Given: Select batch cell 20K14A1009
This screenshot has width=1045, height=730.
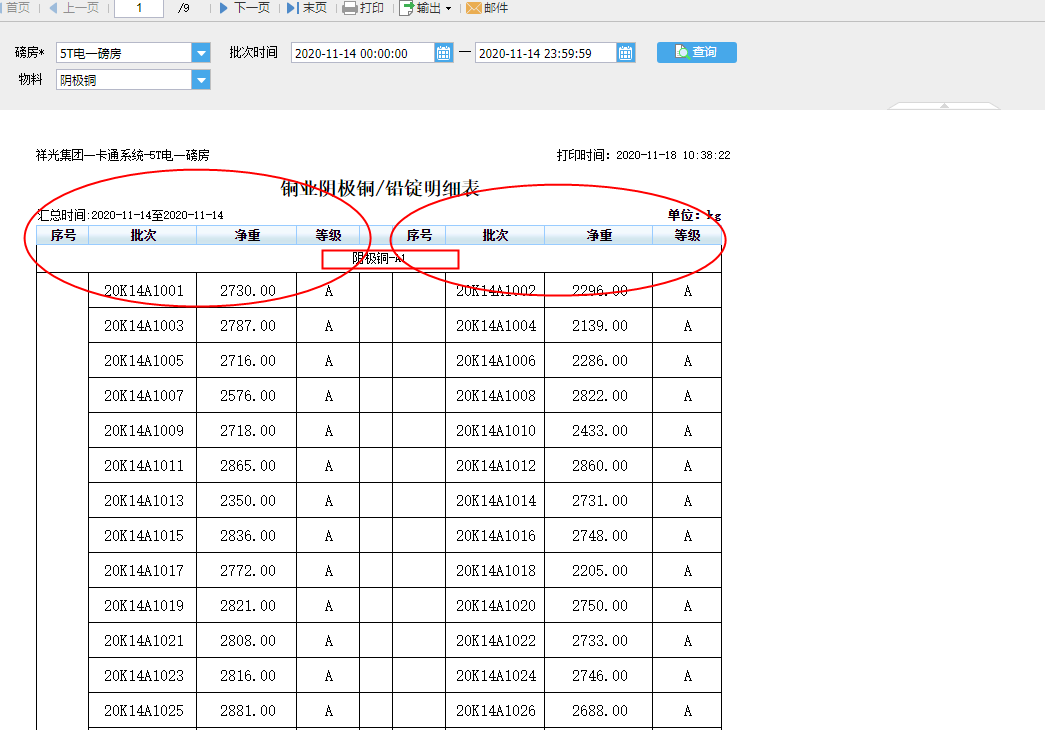Looking at the screenshot, I should pos(143,431).
